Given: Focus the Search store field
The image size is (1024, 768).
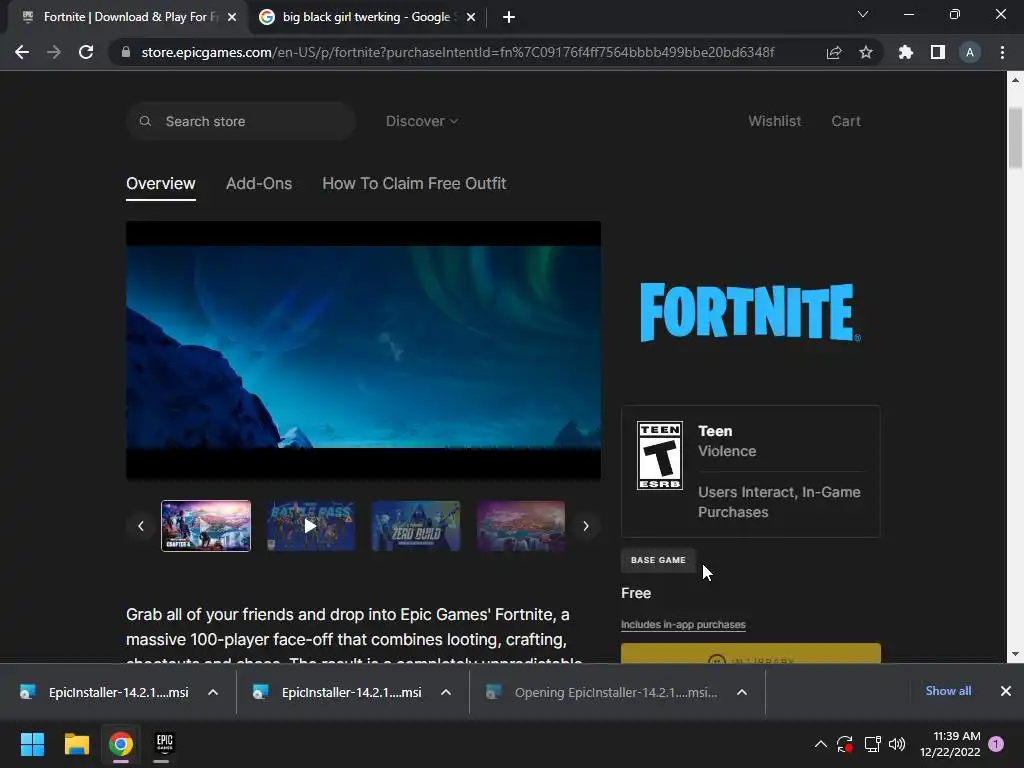Looking at the screenshot, I should pos(241,121).
